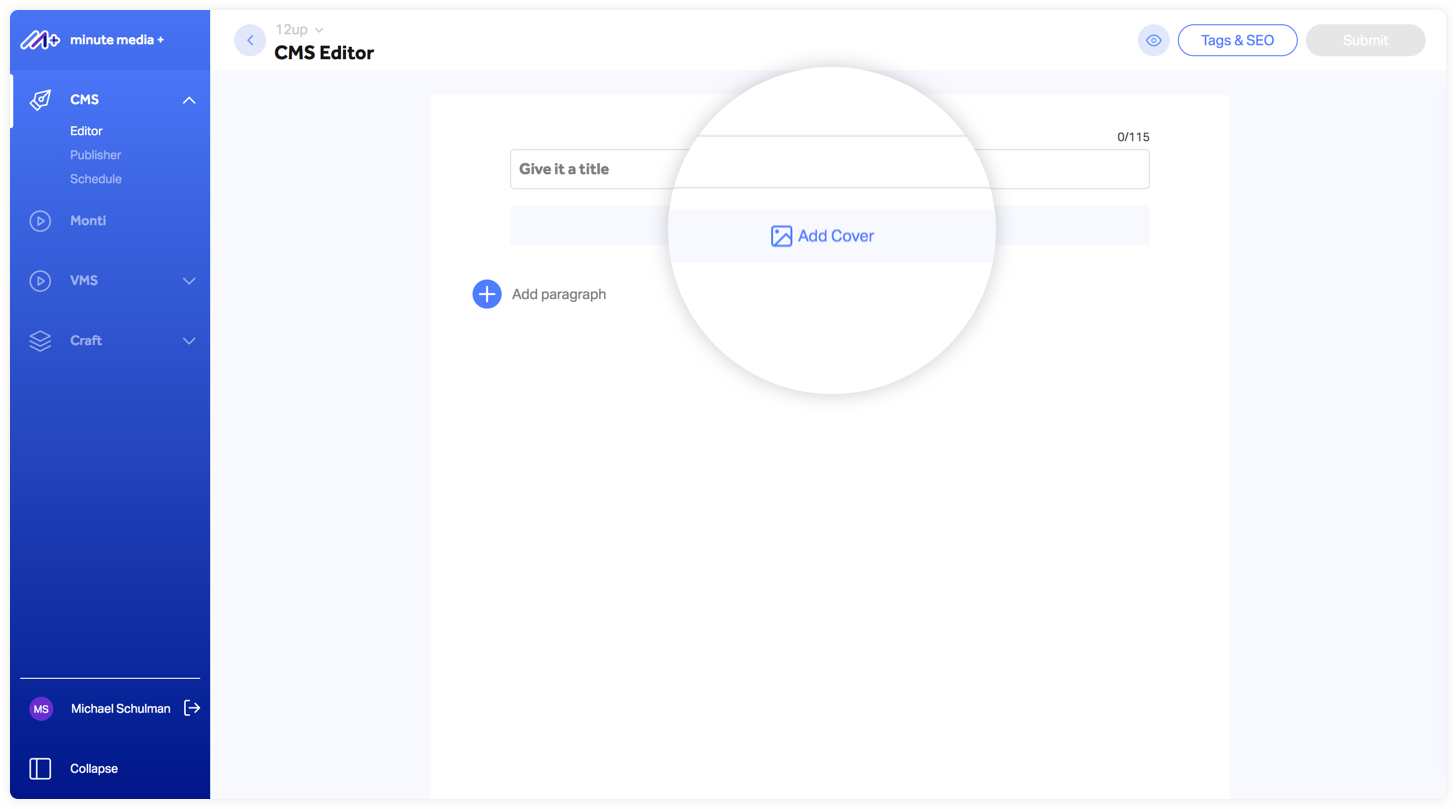This screenshot has height=809, width=1456.
Task: Click the Collapse sidebar label
Action: (94, 769)
